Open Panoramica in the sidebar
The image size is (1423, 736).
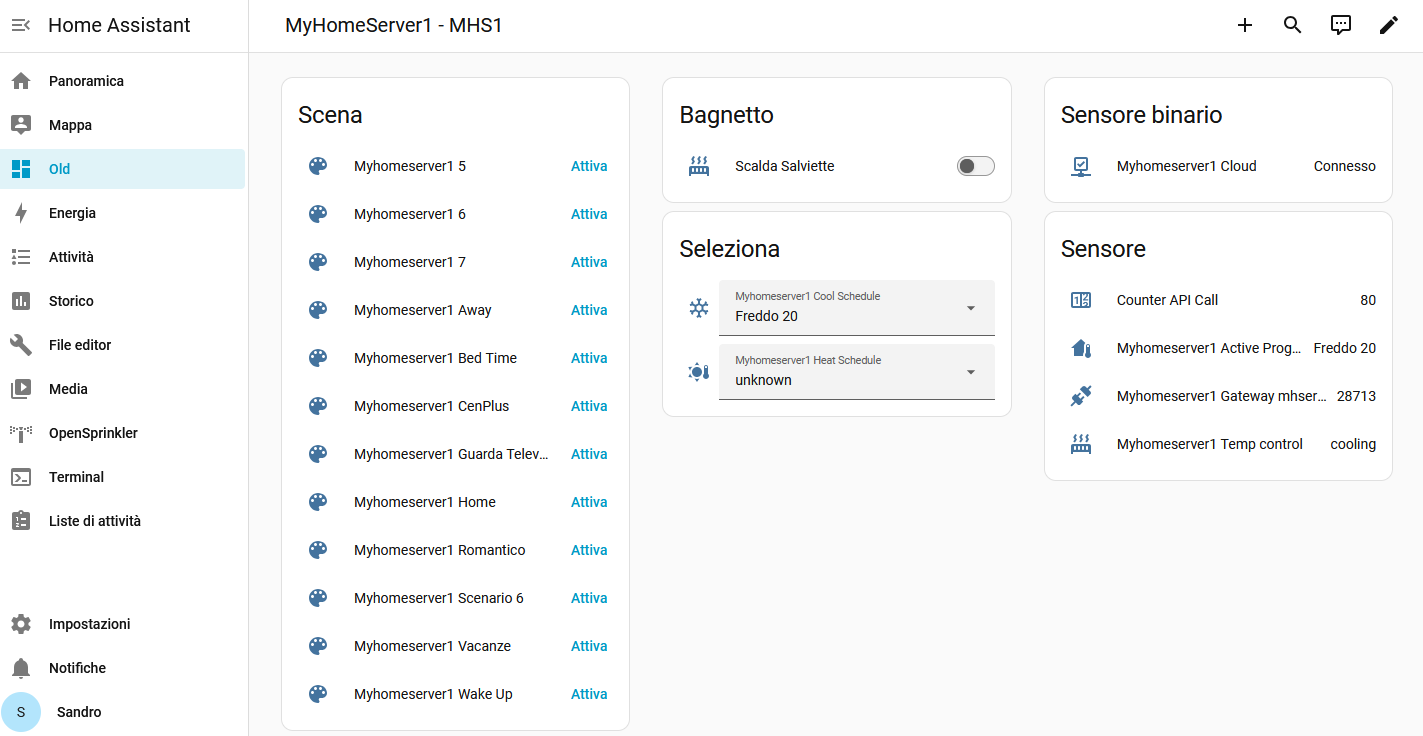coord(124,81)
